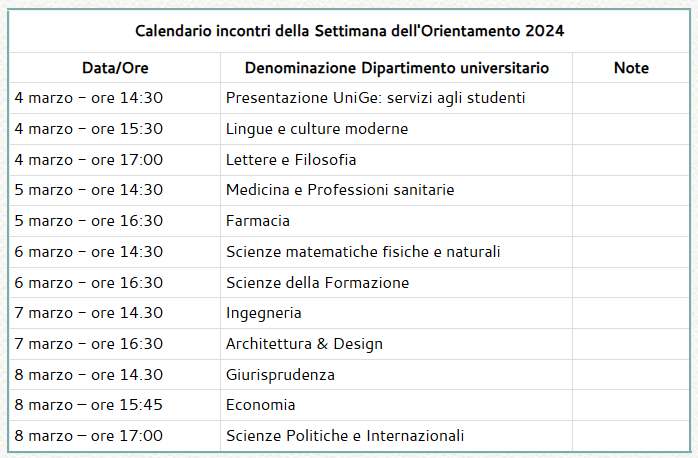
Task: Select 'Presentazione UniGe: servizi agli studenti' cell
Action: point(376,98)
